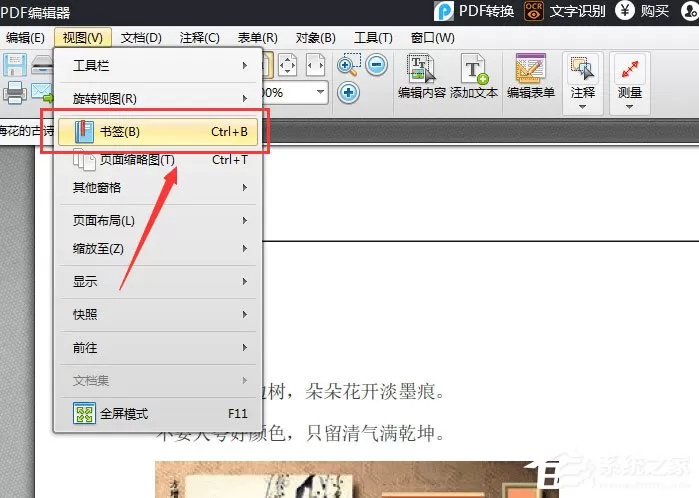Click the Save floppy disk icon
This screenshot has width=699, height=498.
[15, 65]
